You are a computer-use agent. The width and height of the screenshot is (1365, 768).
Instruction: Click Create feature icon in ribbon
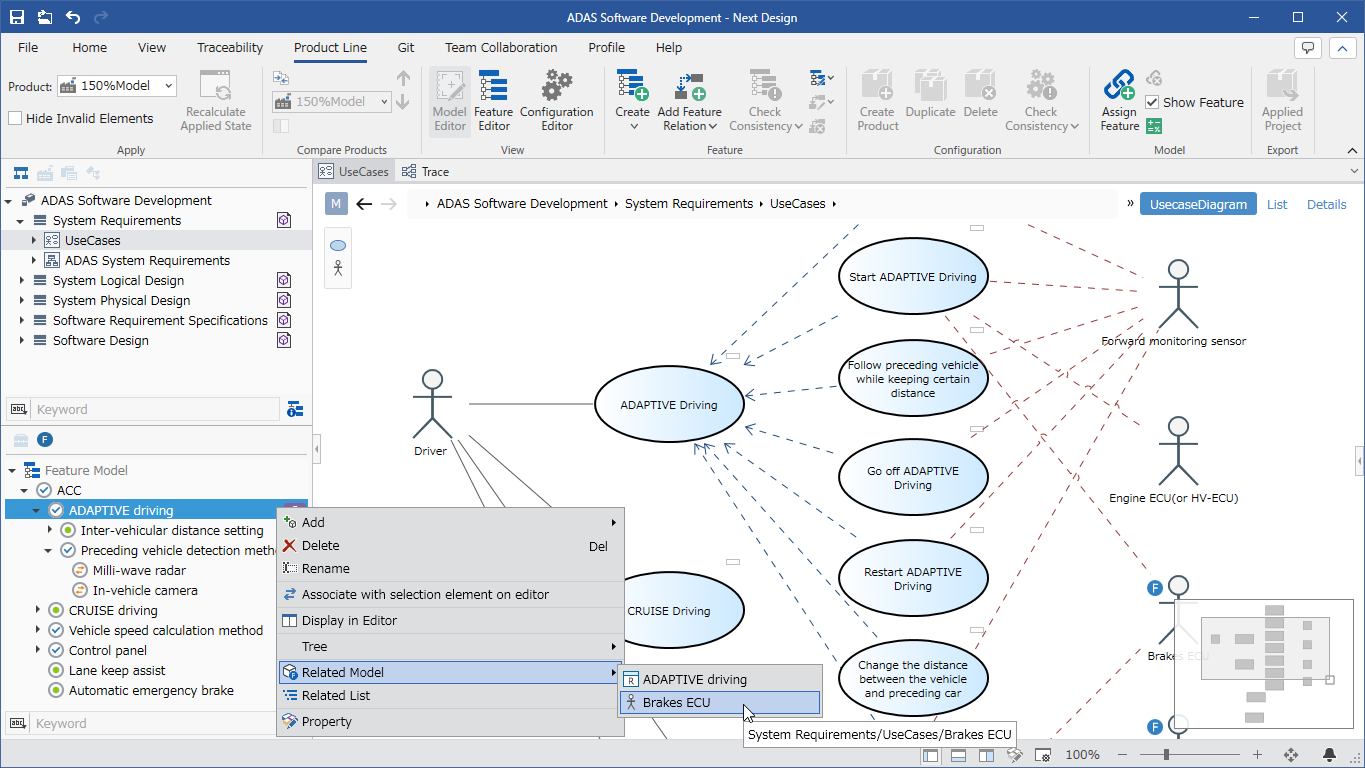(632, 85)
